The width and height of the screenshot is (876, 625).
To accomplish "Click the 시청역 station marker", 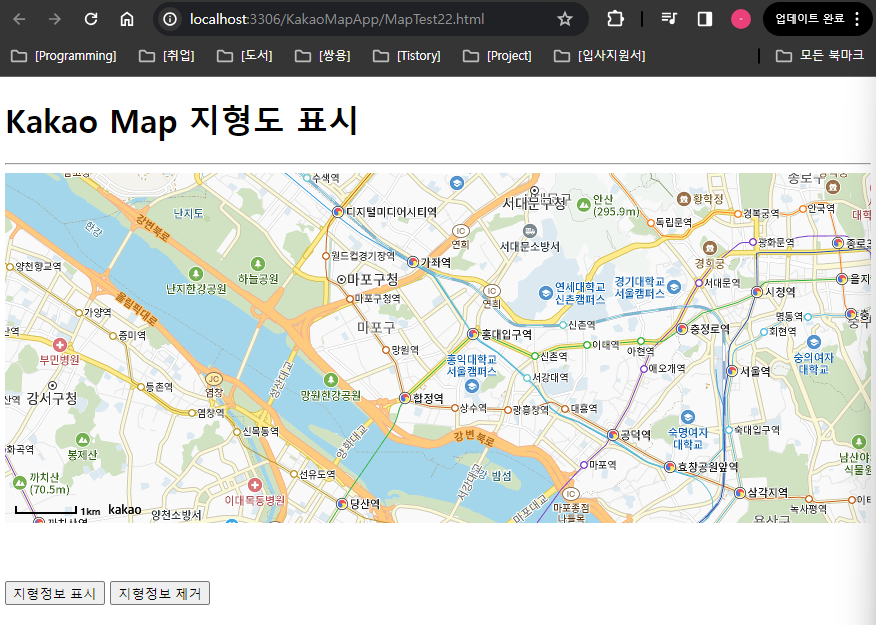I will pos(756,292).
